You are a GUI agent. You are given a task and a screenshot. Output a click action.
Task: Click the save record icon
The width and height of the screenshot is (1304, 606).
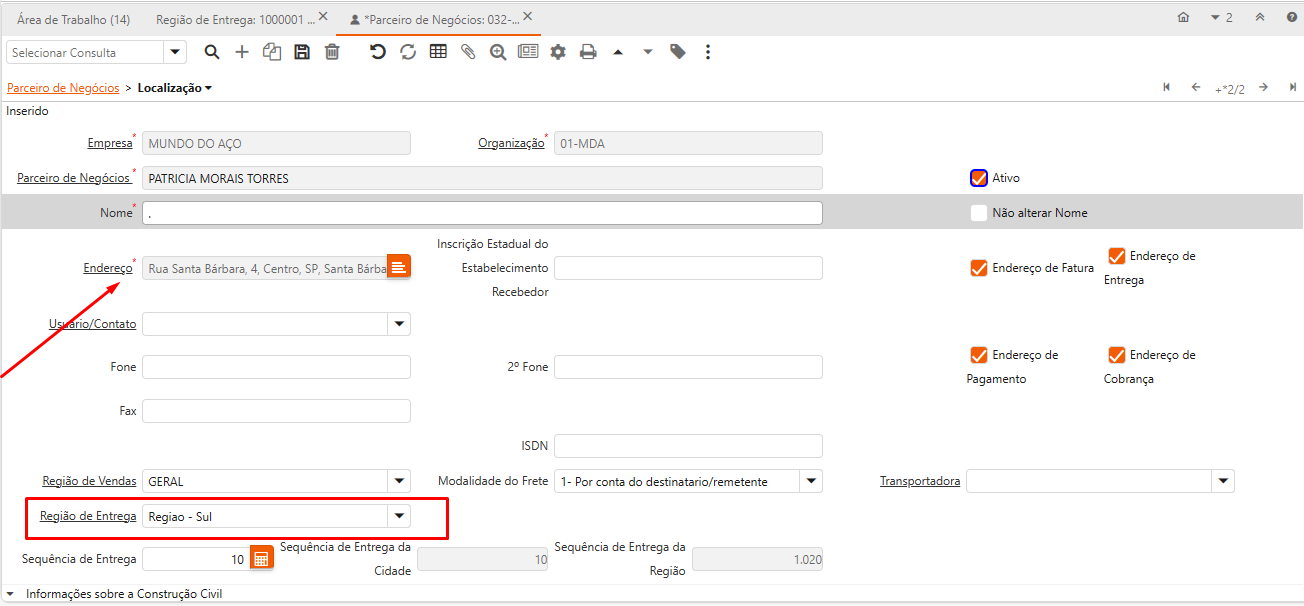[302, 52]
